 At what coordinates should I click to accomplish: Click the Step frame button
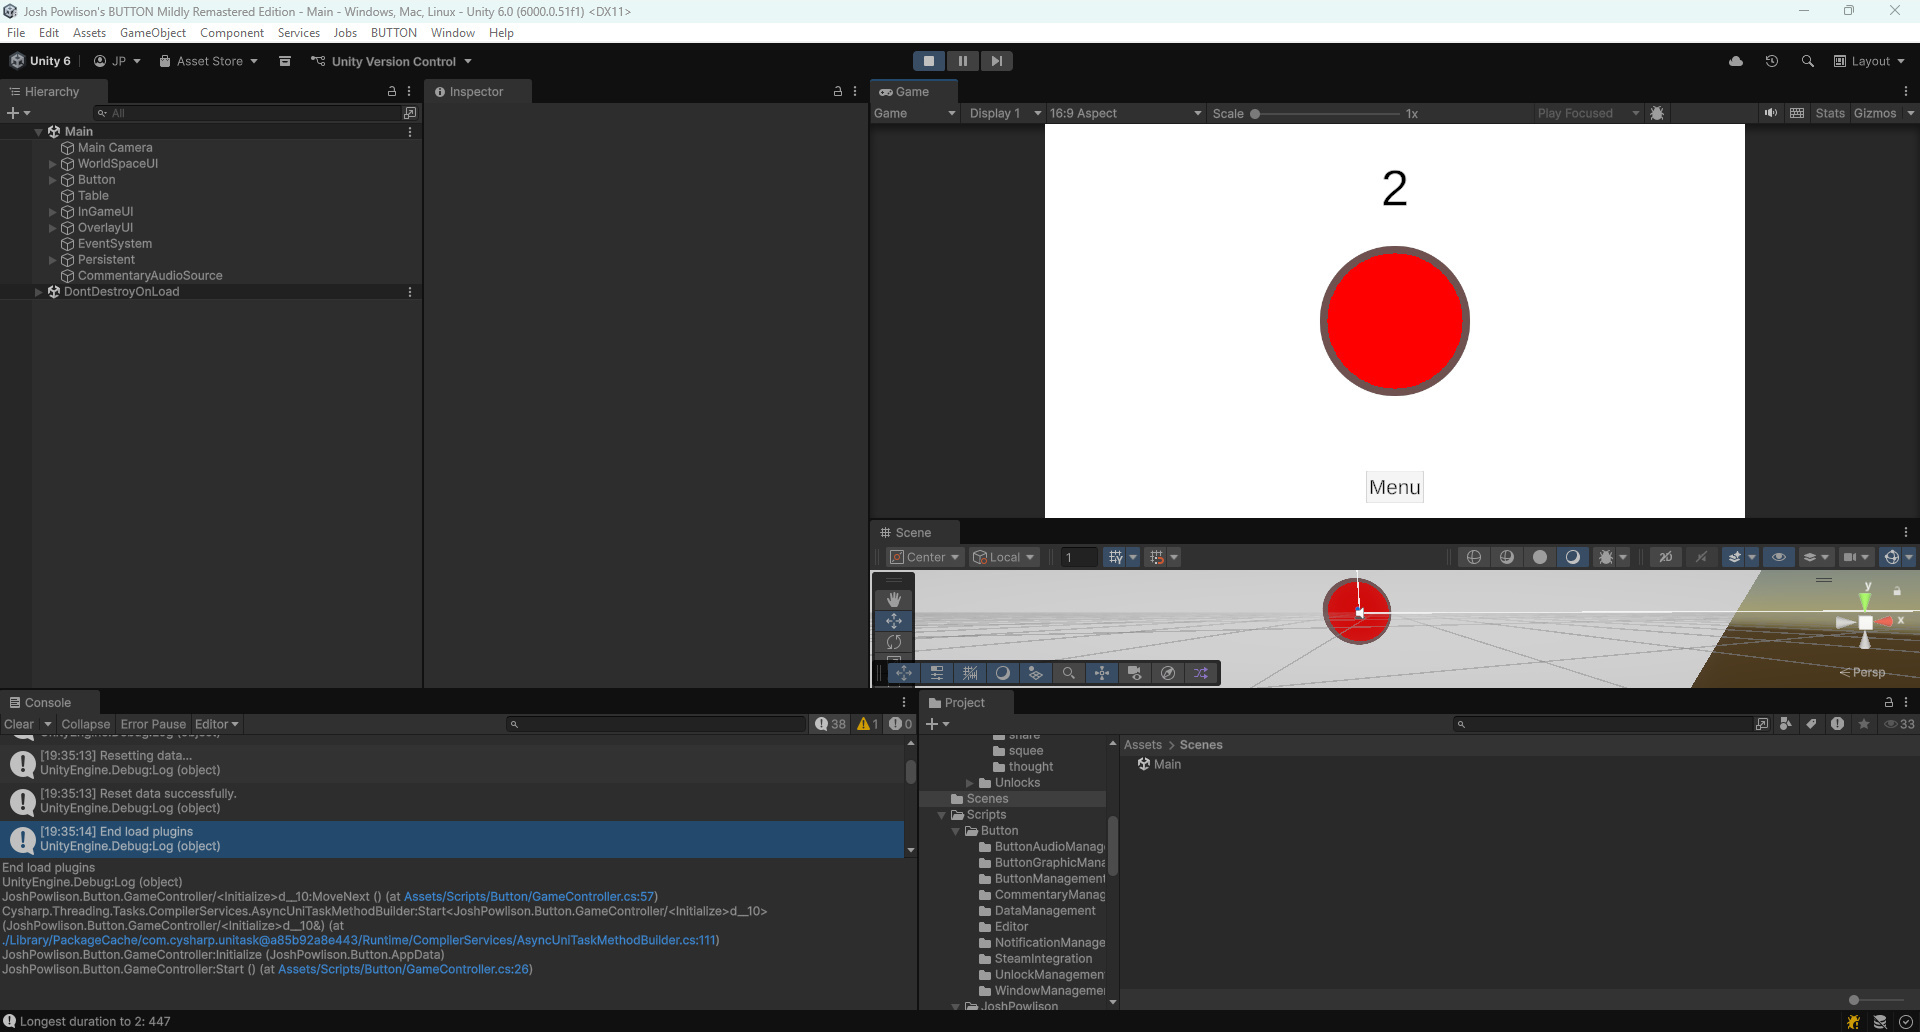click(x=996, y=61)
